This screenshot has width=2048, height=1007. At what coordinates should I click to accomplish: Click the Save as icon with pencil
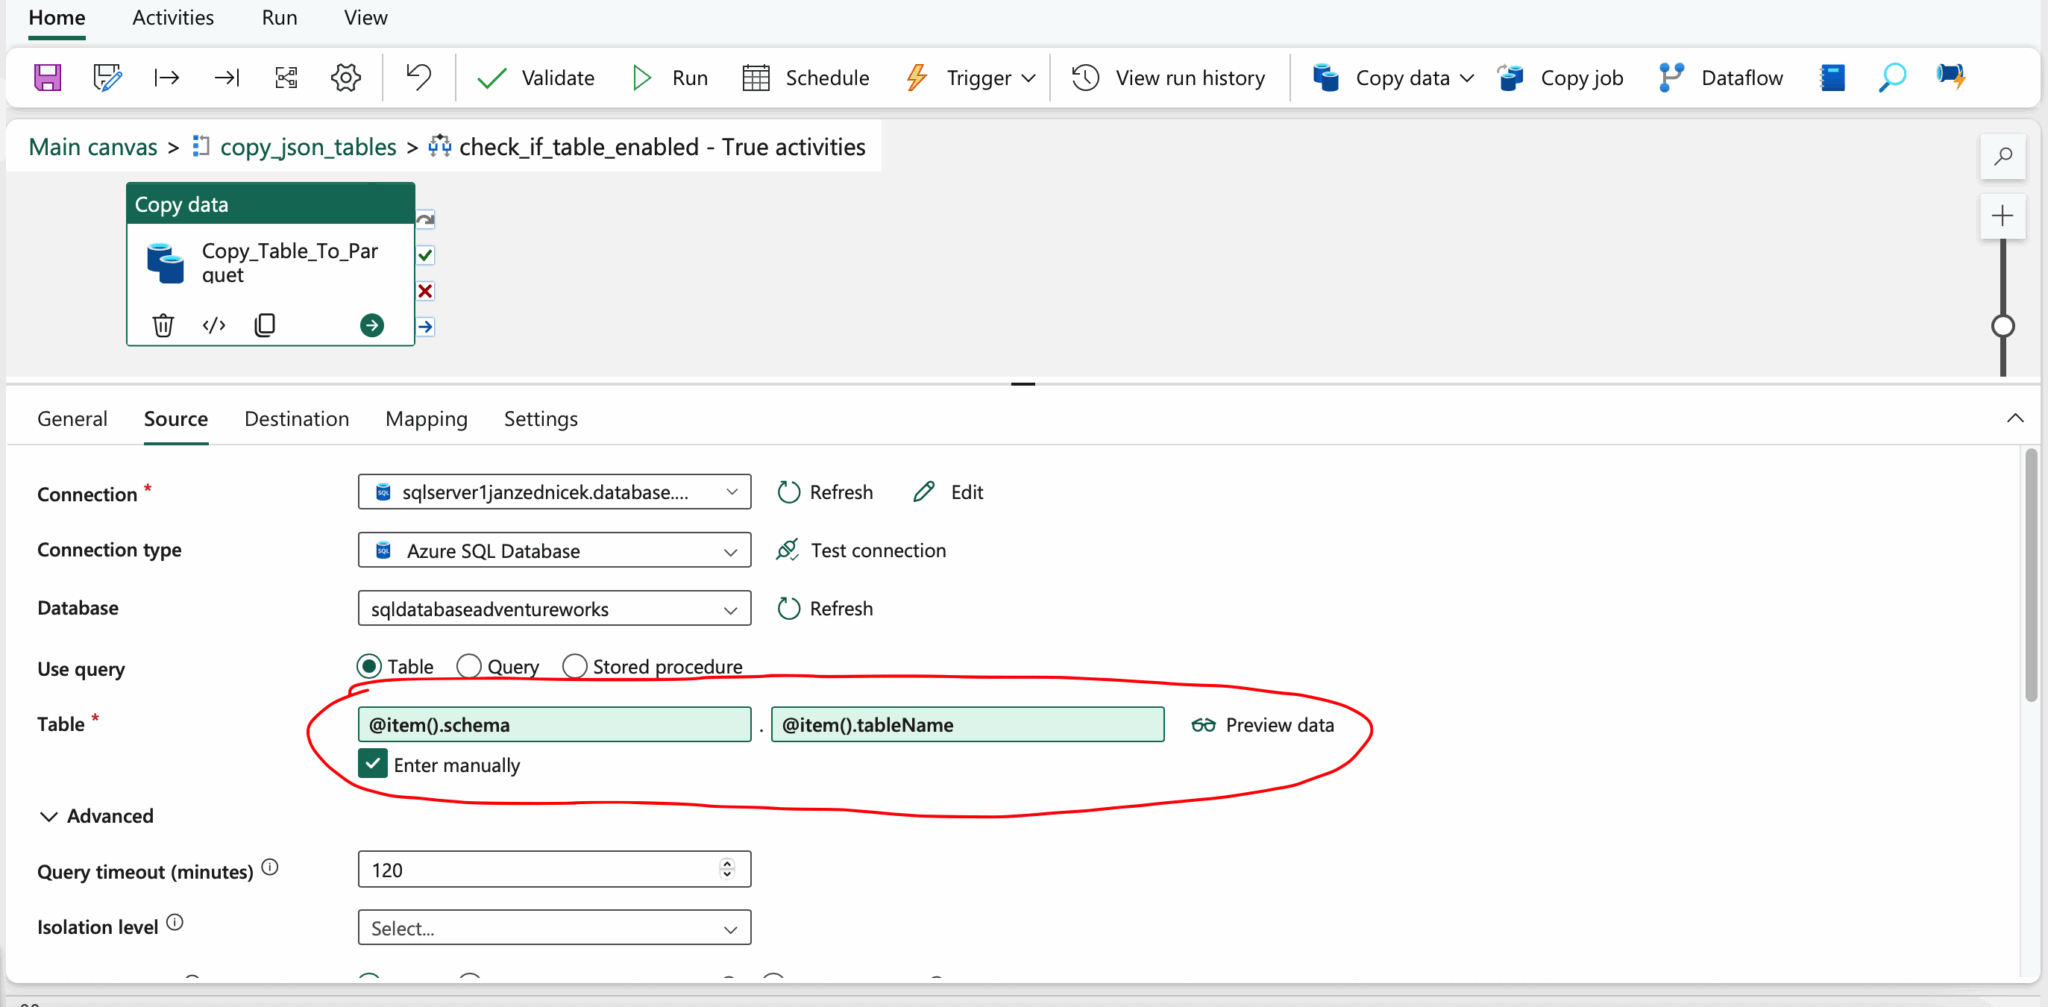click(107, 77)
